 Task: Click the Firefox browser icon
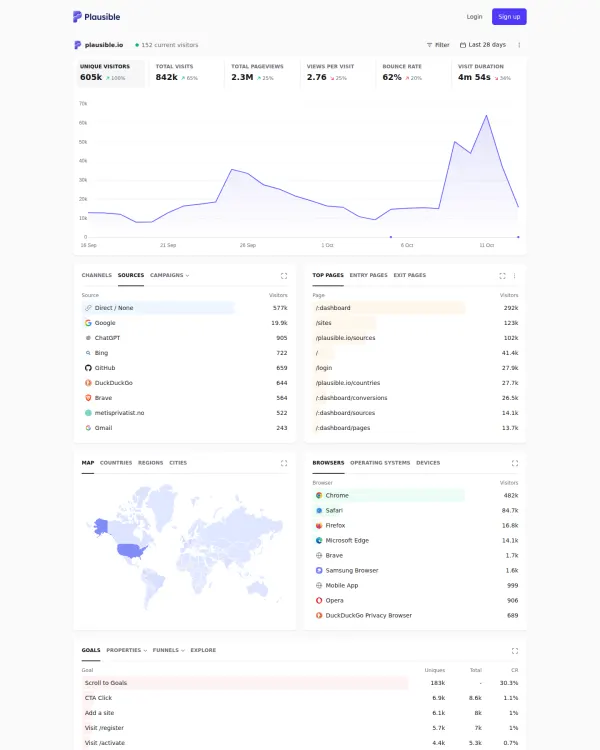click(319, 526)
